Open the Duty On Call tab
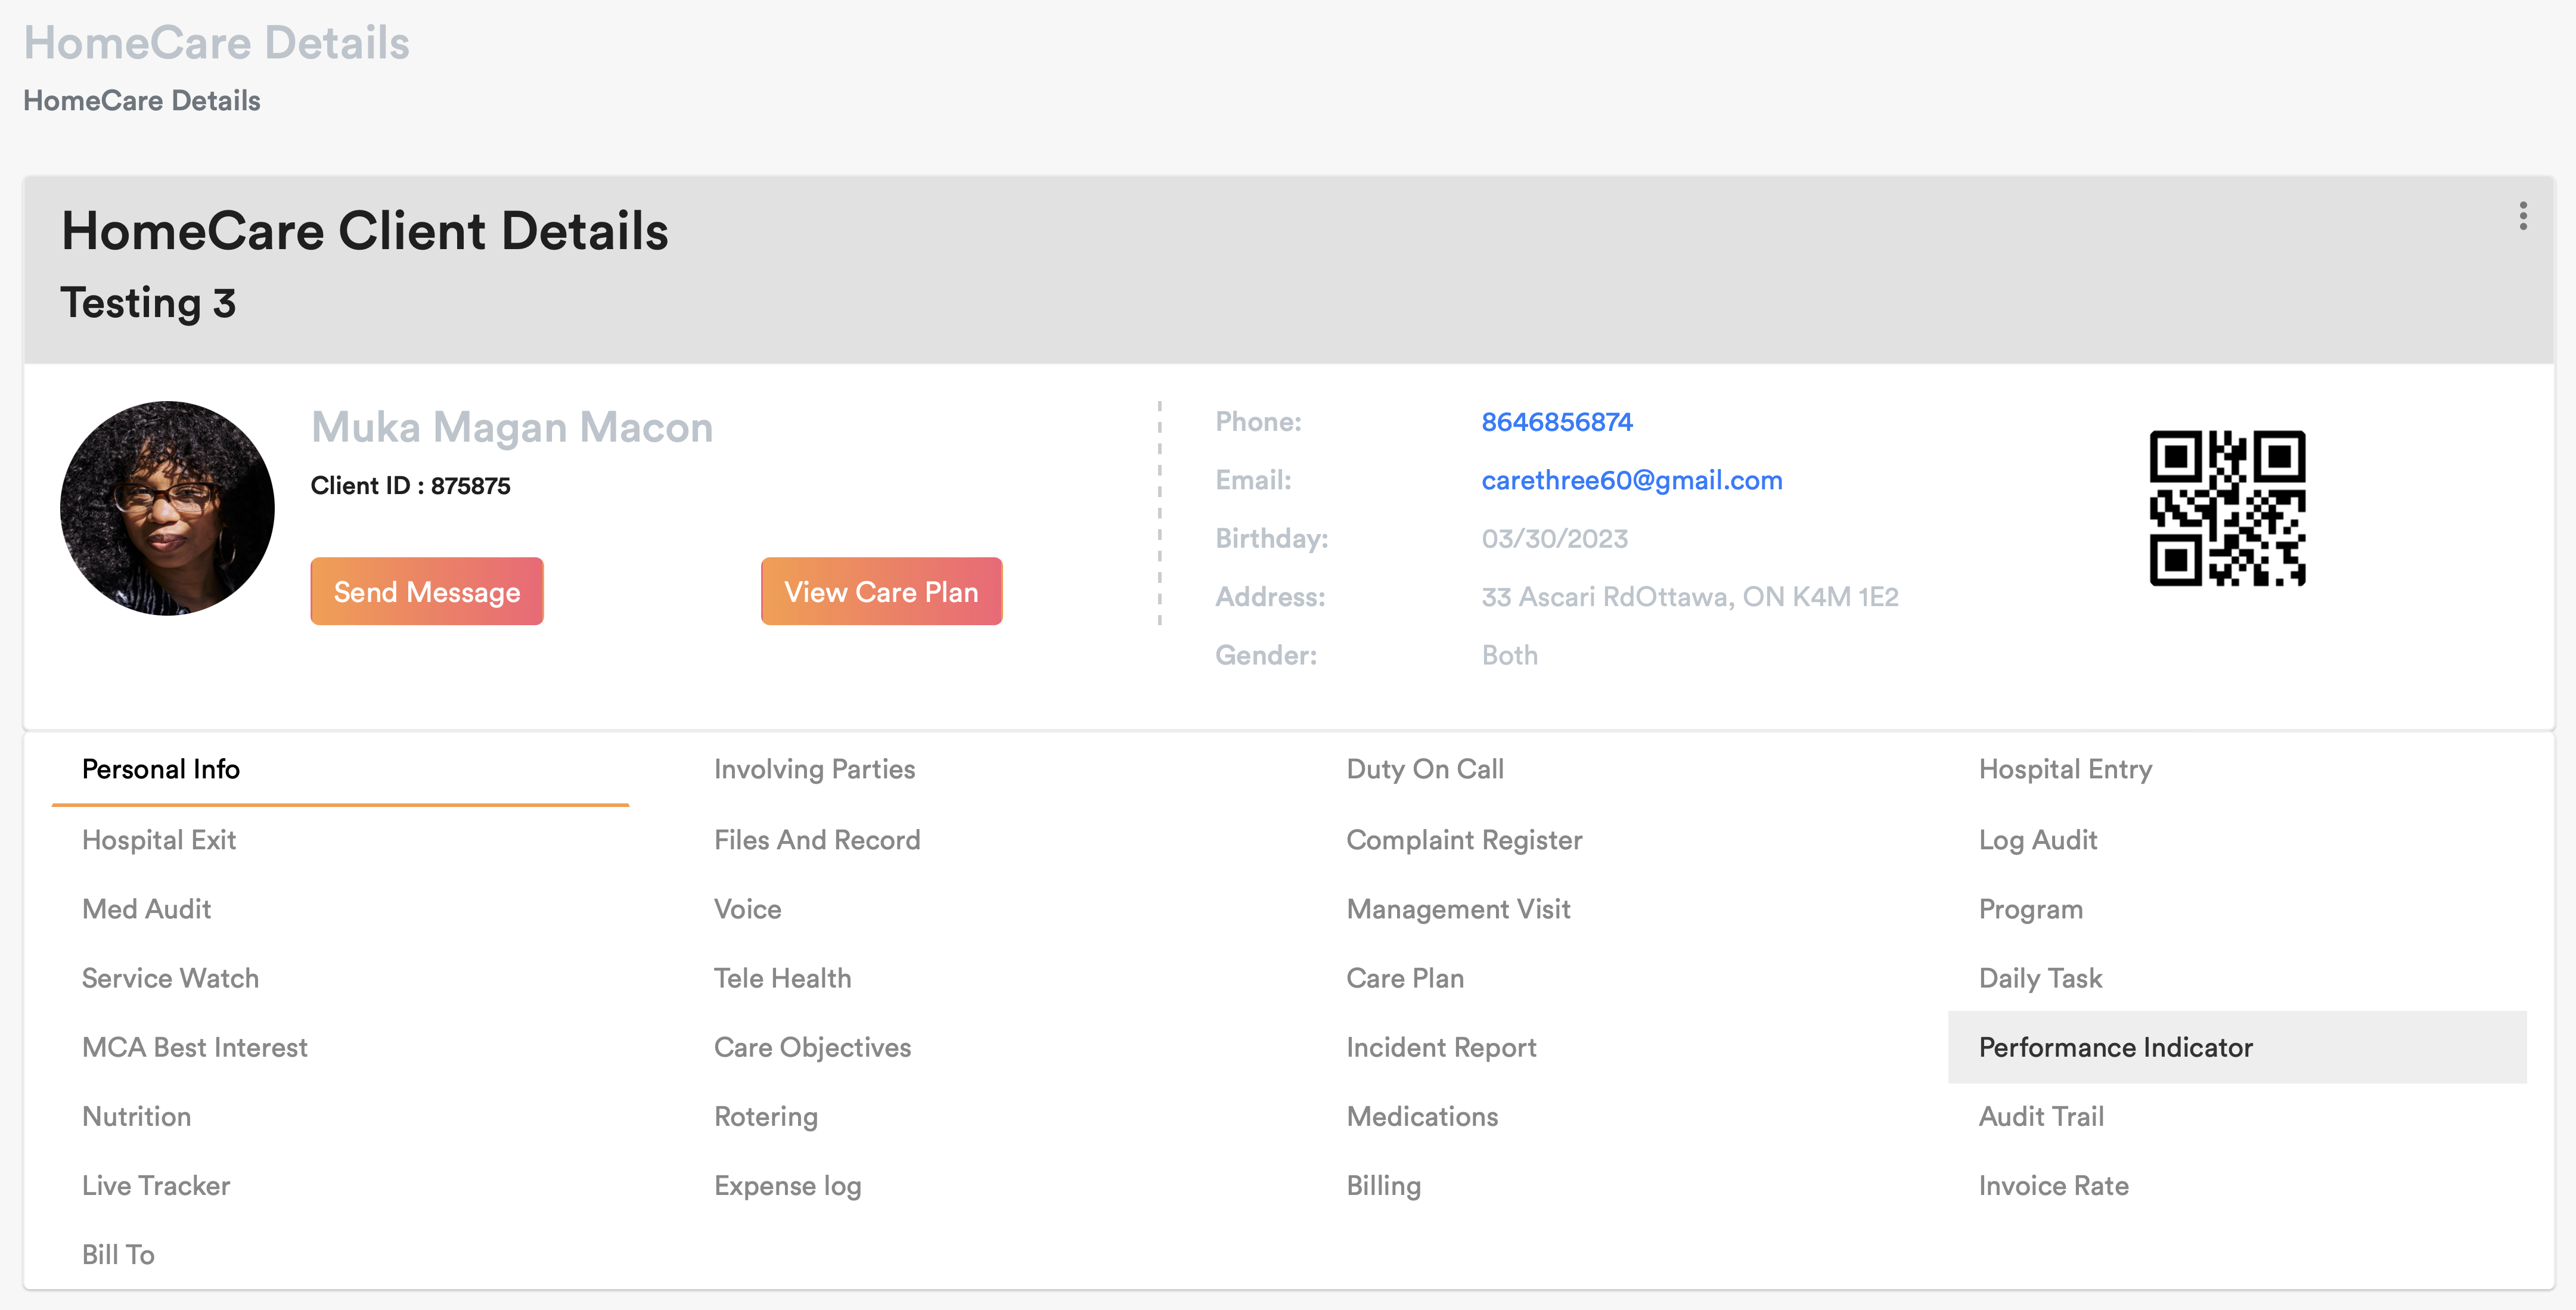Viewport: 2576px width, 1310px height. coord(1424,769)
